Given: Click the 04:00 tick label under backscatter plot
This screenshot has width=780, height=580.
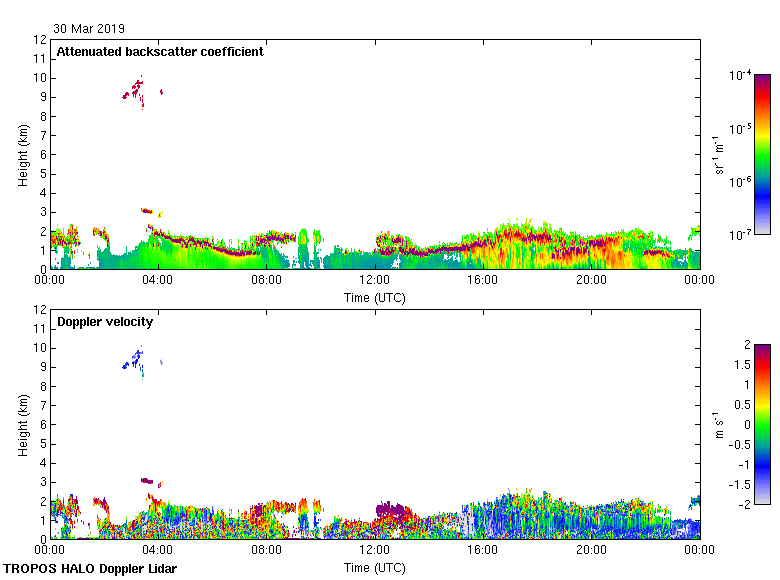Looking at the screenshot, I should point(158,281).
